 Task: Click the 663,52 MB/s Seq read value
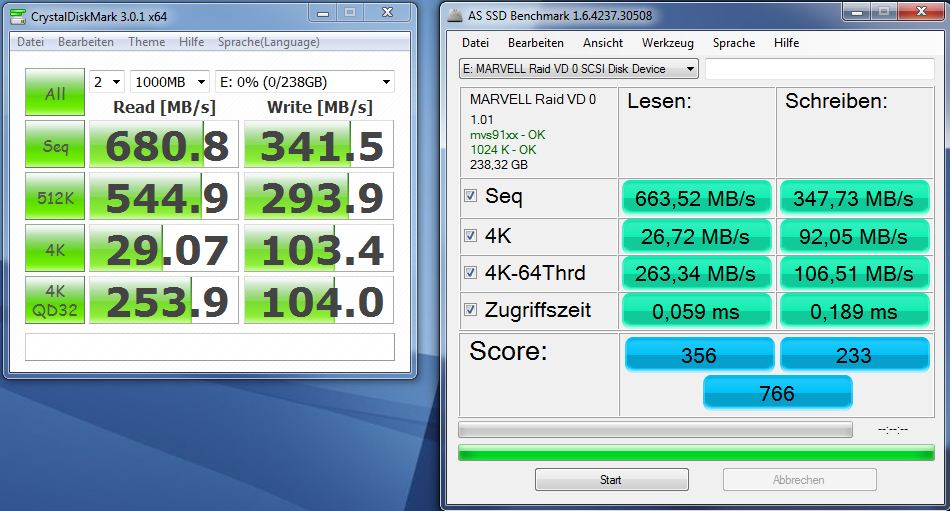697,198
